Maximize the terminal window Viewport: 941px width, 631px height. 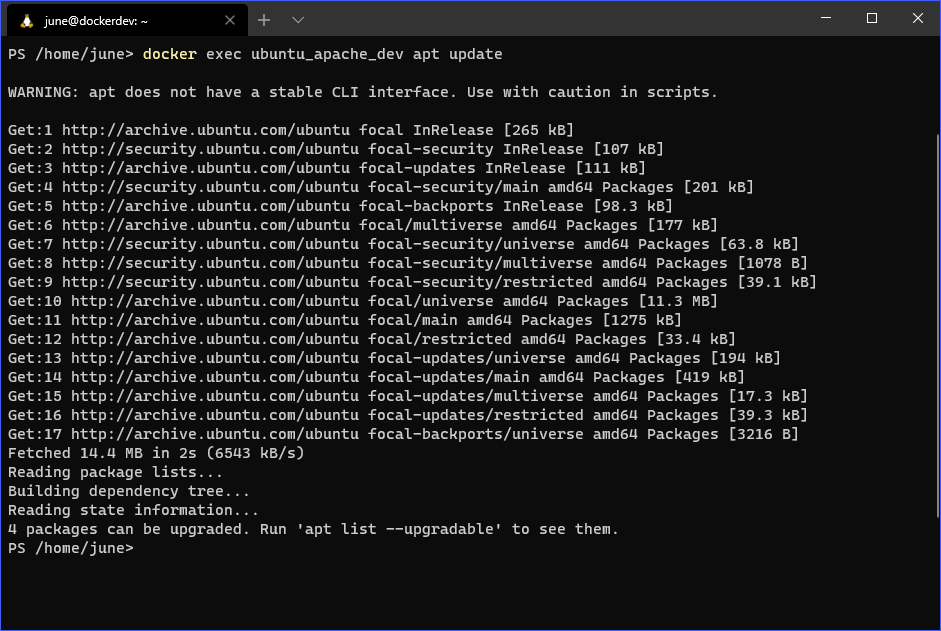pos(871,18)
